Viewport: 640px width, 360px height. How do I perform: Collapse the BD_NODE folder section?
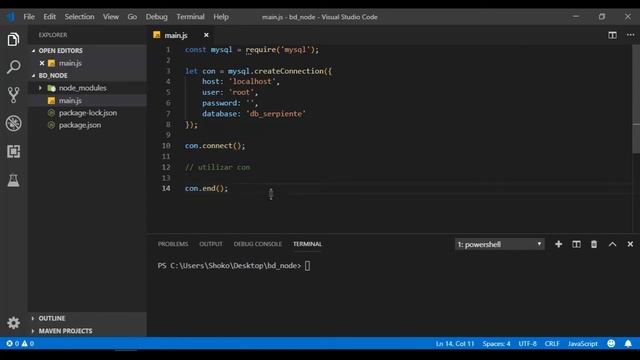33,76
